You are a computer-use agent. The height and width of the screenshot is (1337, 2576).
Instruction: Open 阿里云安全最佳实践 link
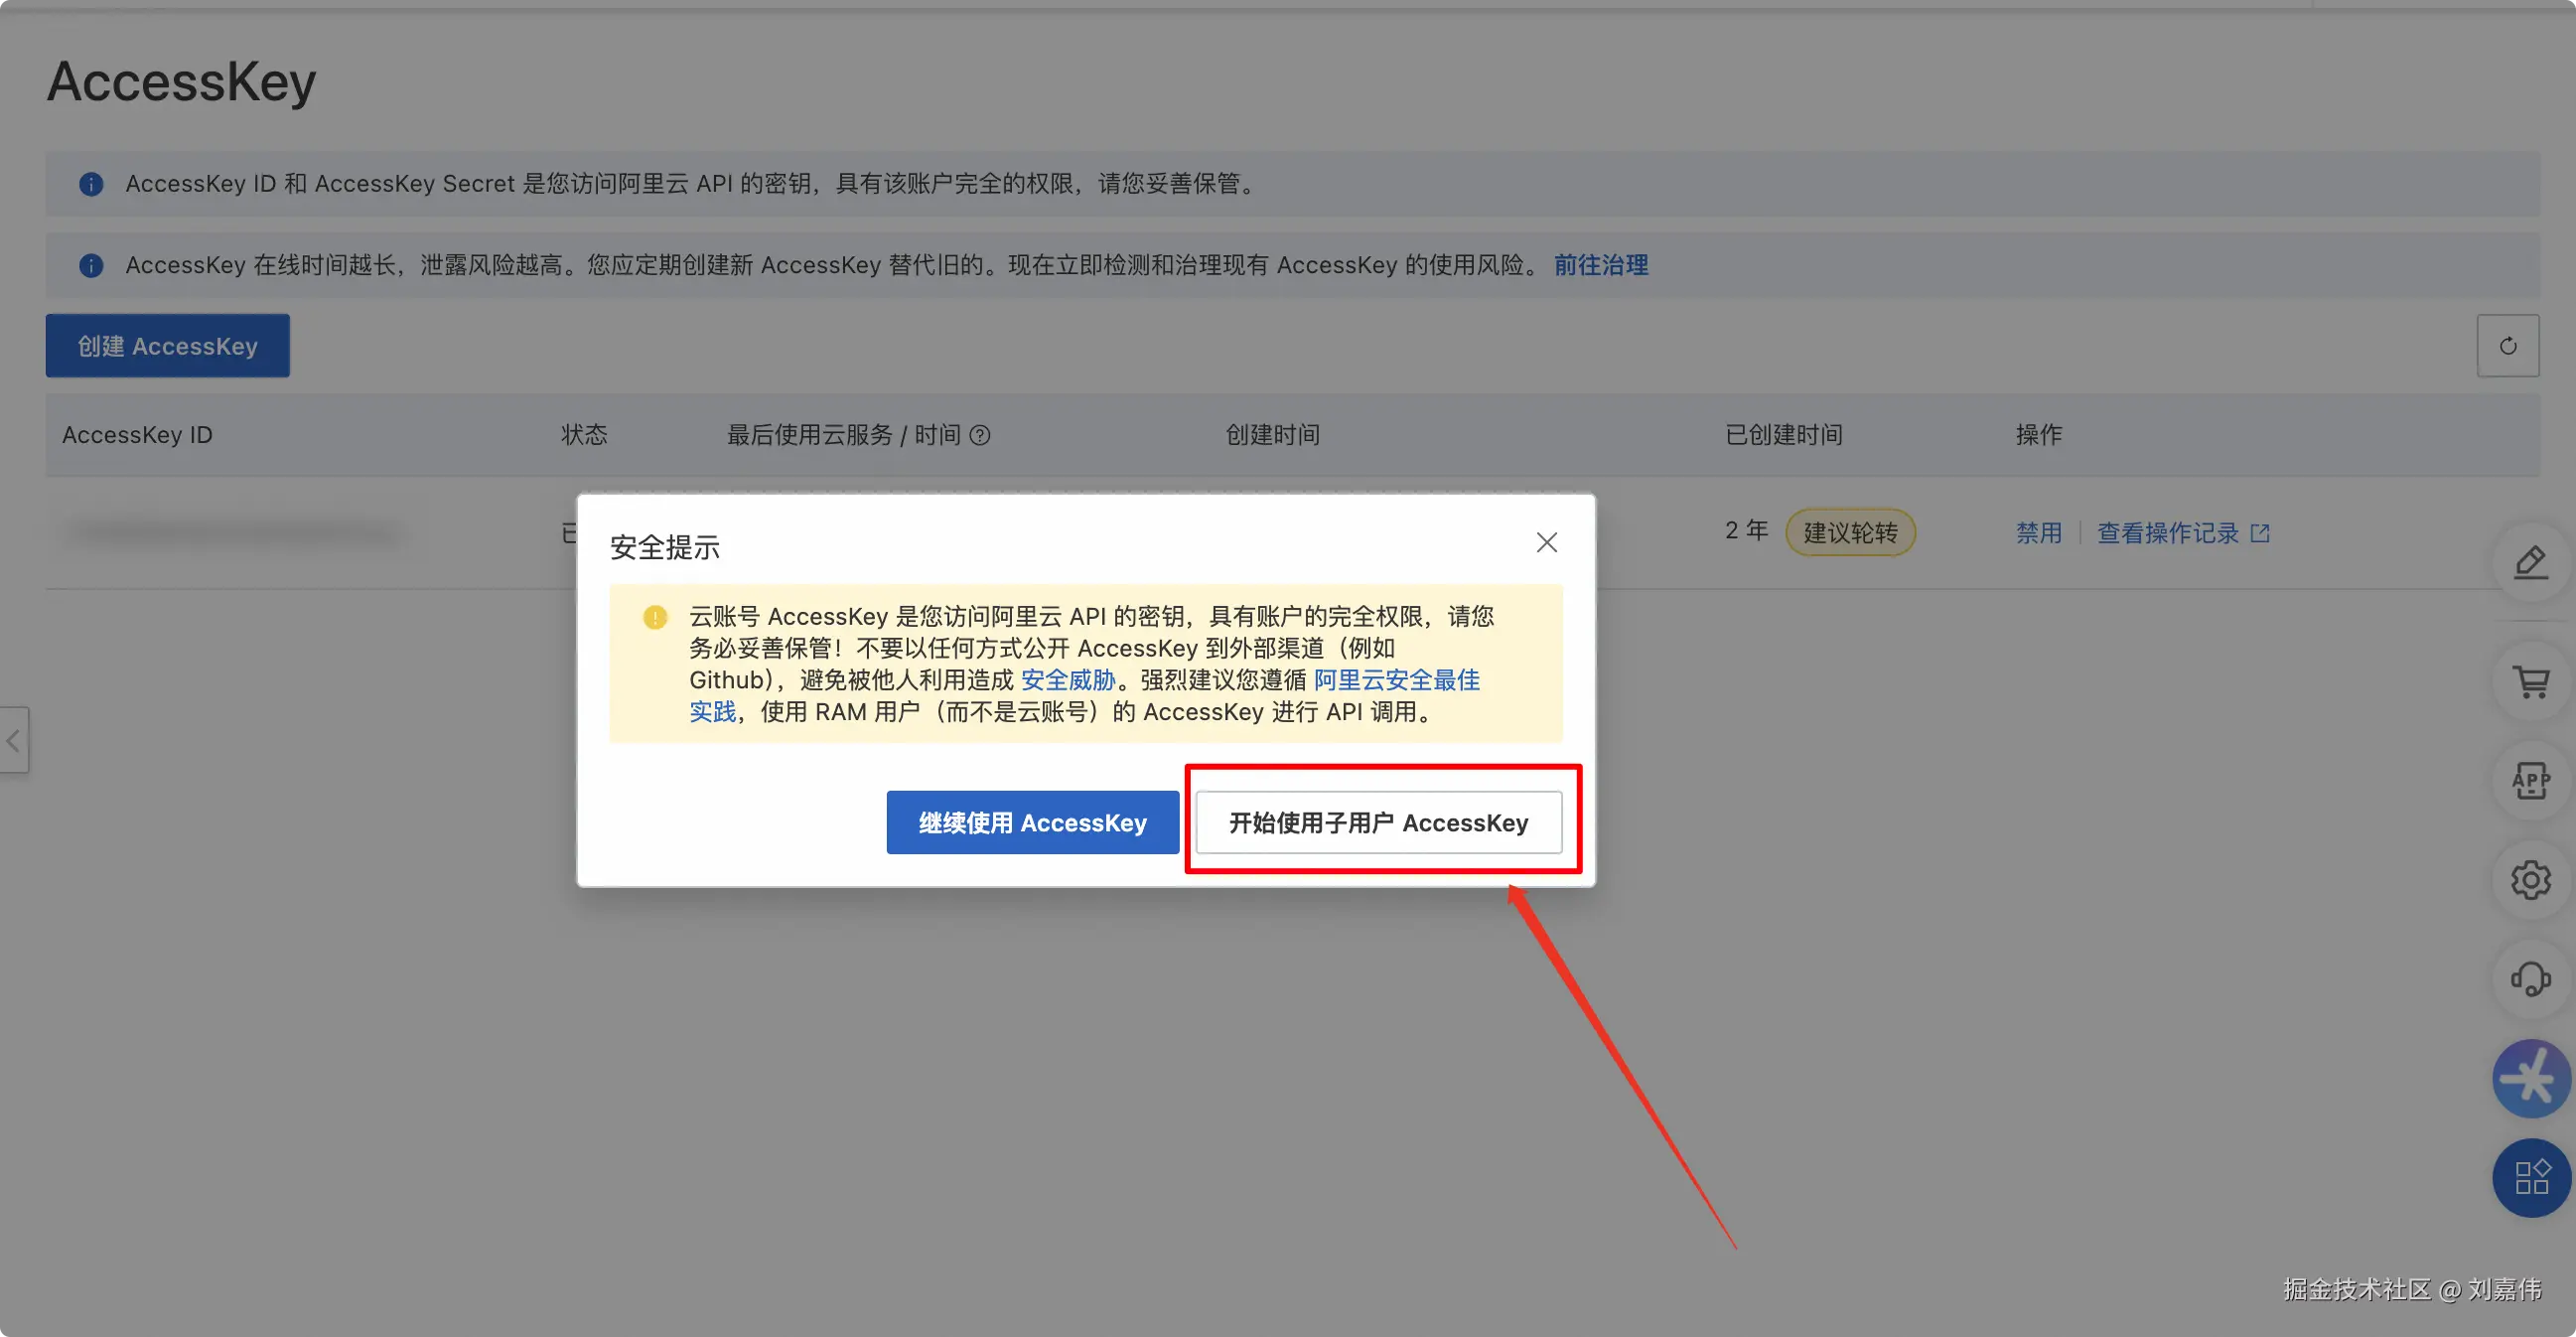tap(1396, 680)
